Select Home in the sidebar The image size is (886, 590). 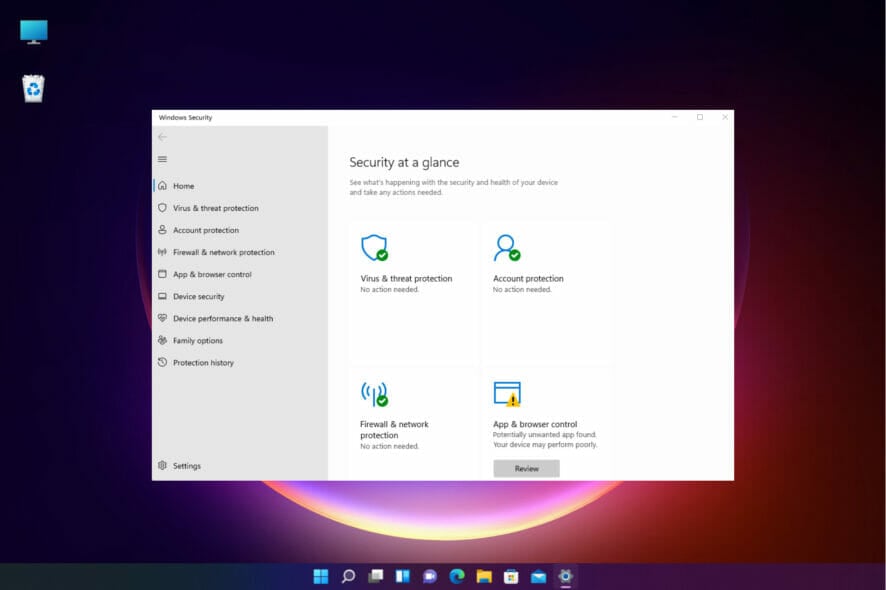(183, 186)
